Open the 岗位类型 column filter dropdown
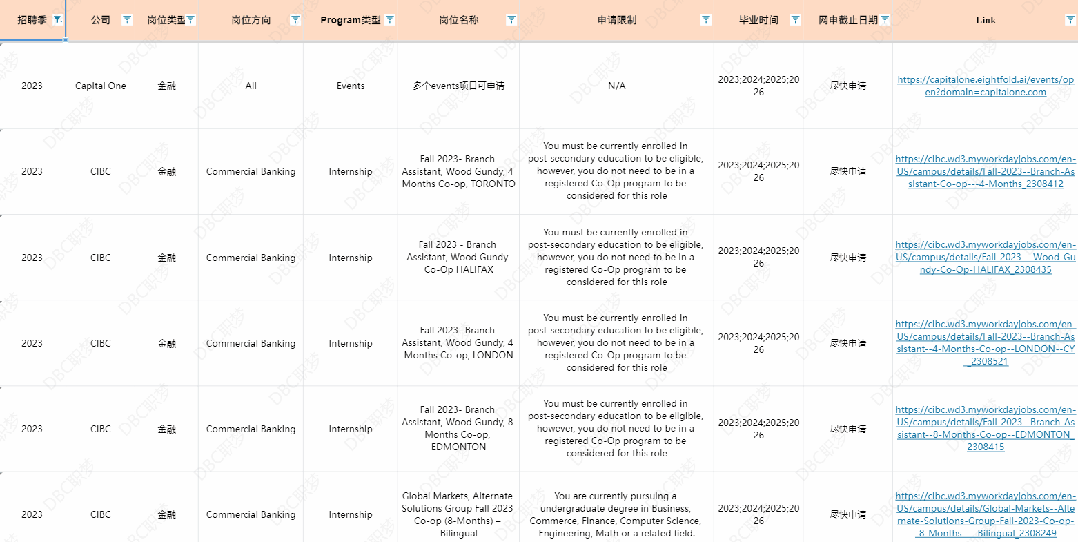The image size is (1078, 542). (x=191, y=20)
